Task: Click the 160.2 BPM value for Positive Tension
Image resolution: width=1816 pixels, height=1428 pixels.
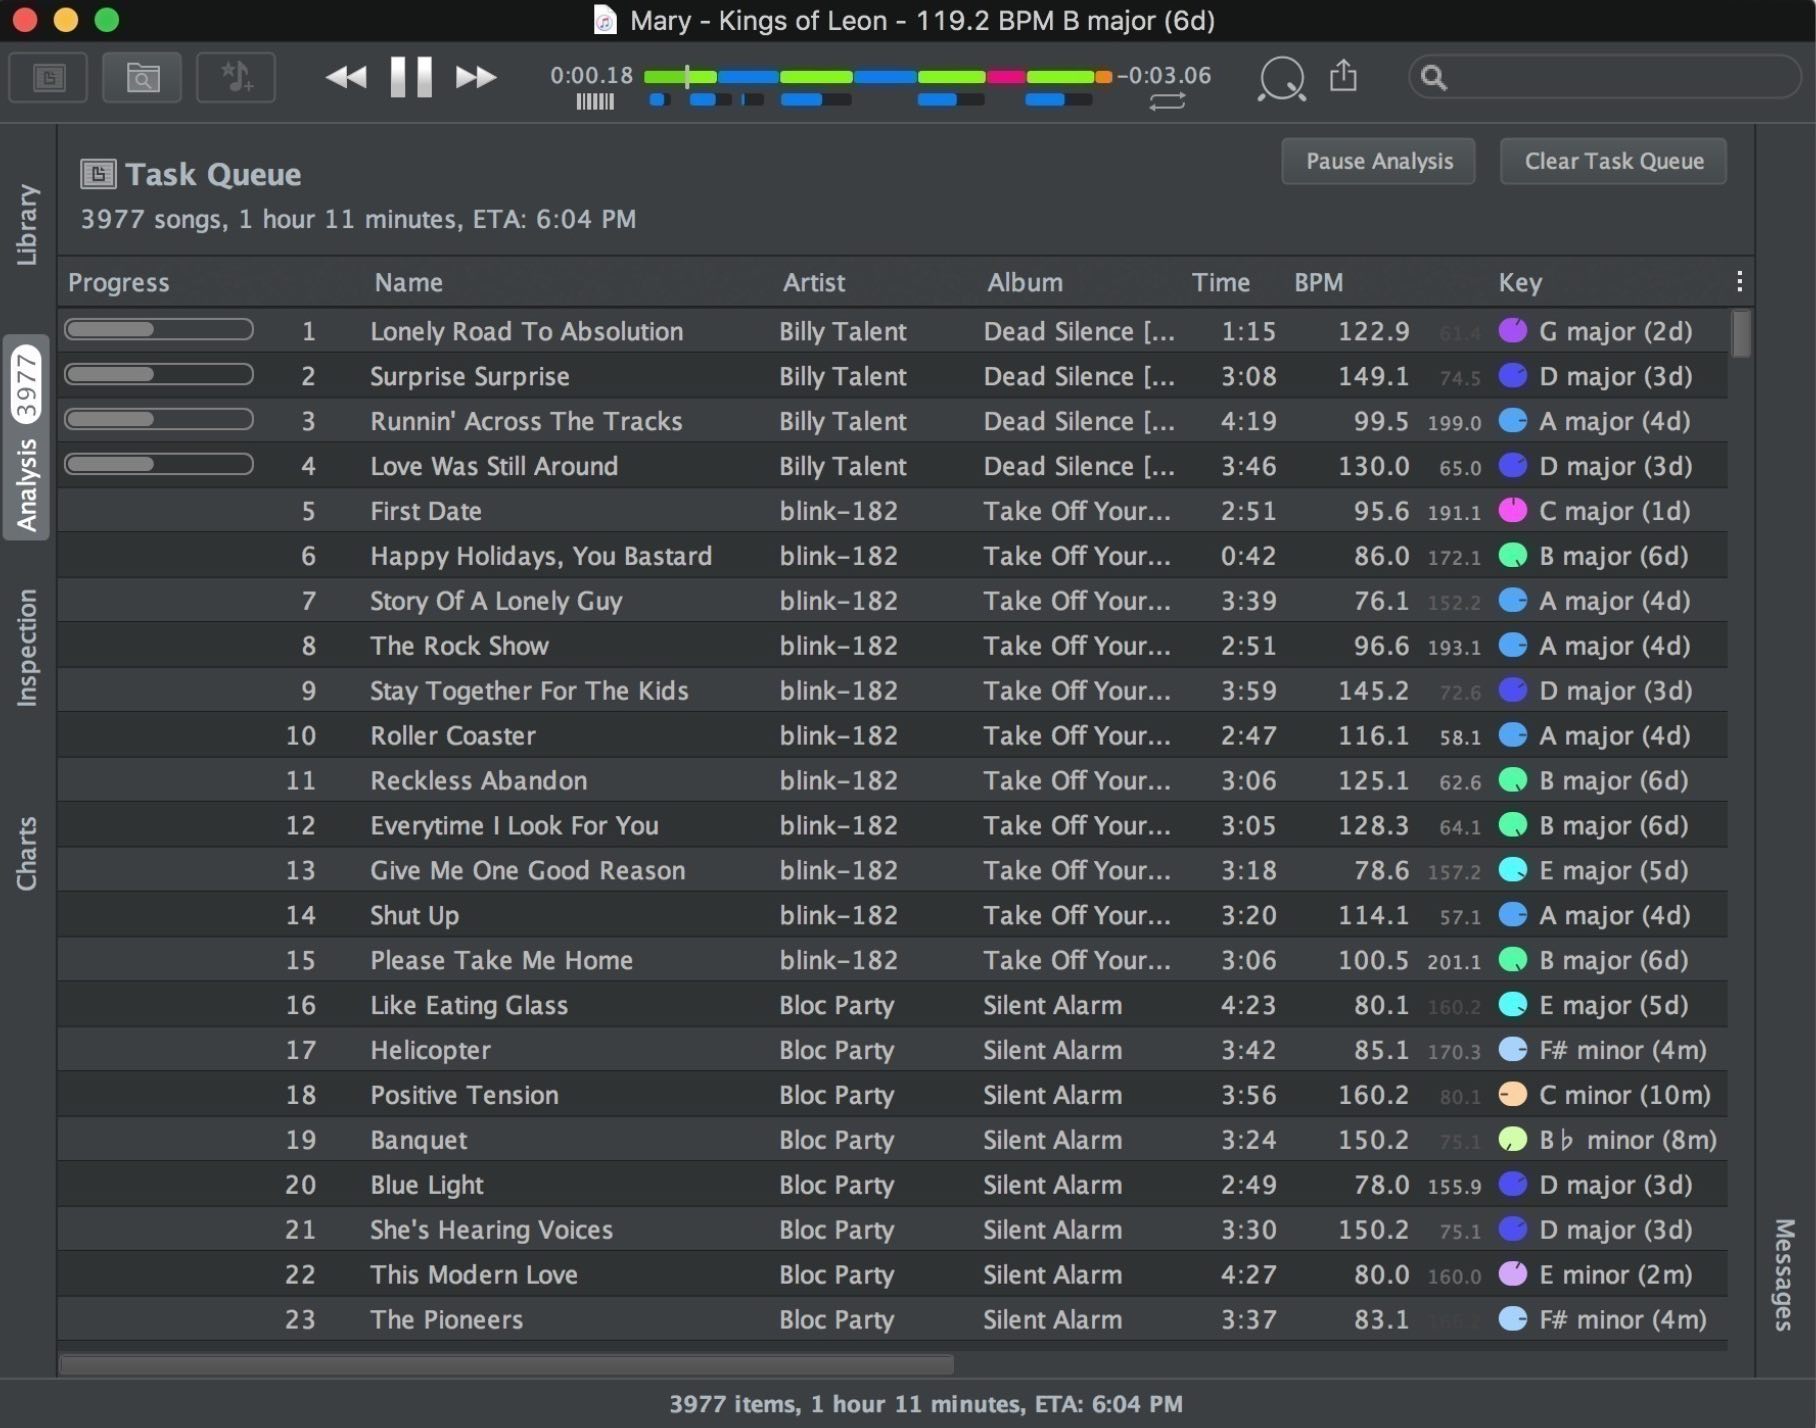Action: point(1373,1095)
